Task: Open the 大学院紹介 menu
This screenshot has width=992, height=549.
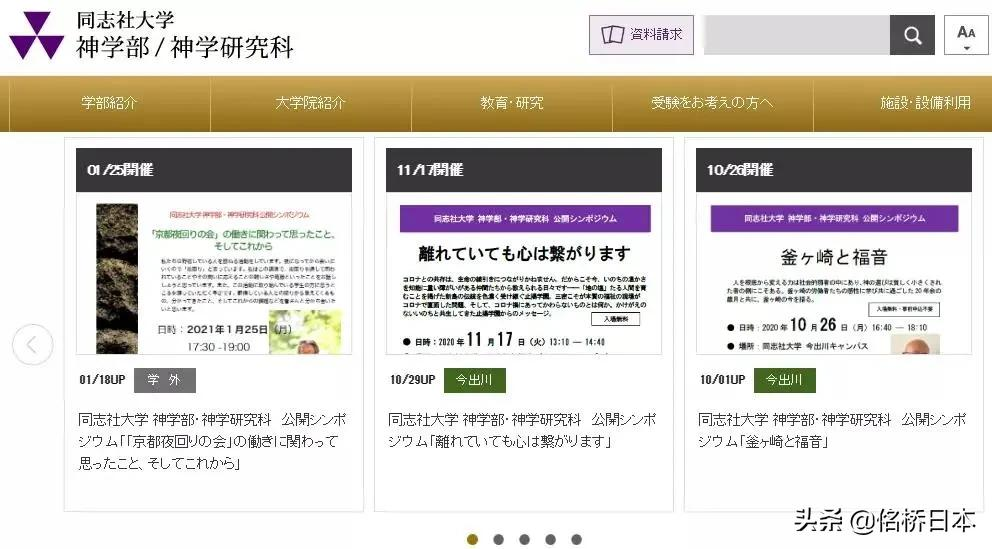Action: coord(310,103)
